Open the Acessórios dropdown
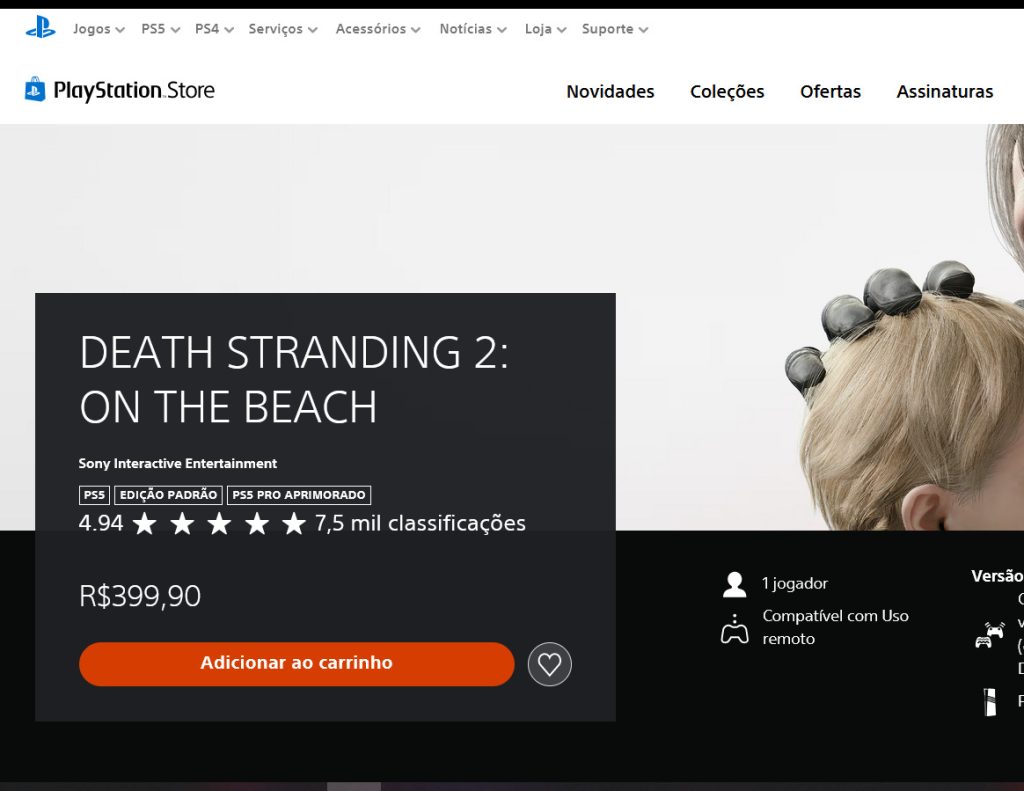The height and width of the screenshot is (791, 1024). pos(378,29)
